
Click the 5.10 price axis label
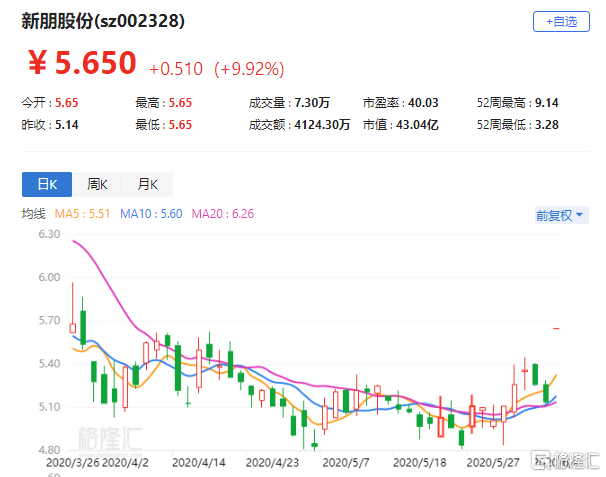pos(49,407)
